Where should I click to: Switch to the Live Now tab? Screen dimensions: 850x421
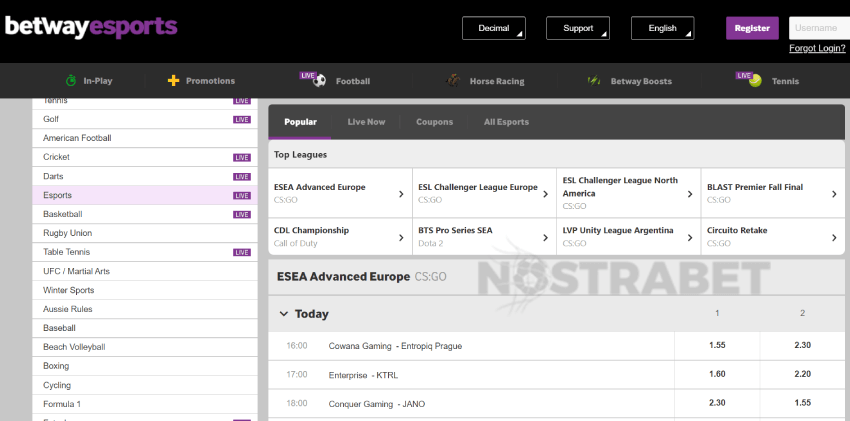(366, 122)
